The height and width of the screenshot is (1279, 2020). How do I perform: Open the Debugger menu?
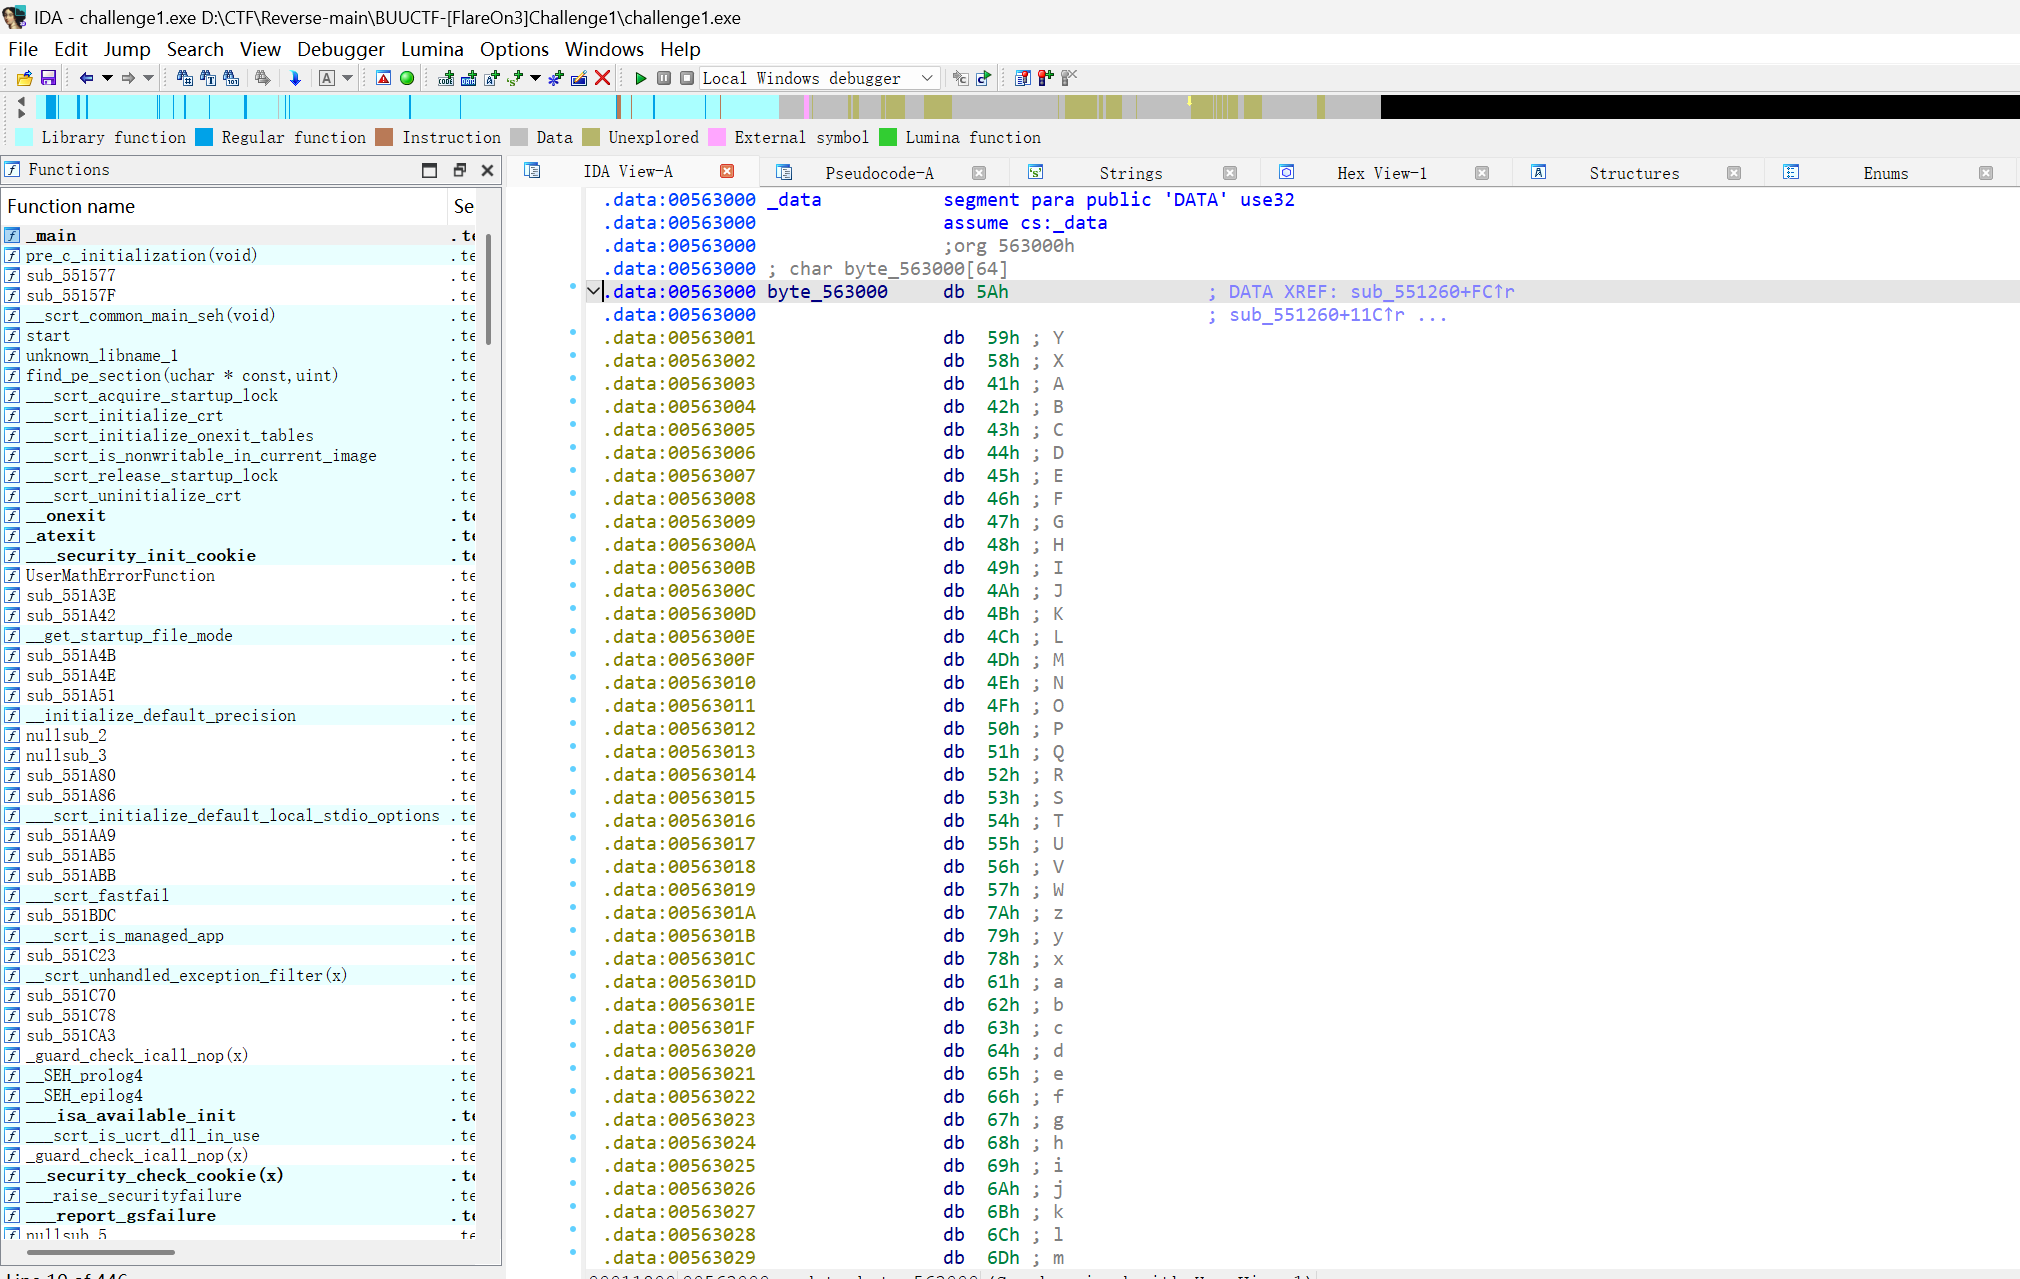click(340, 49)
